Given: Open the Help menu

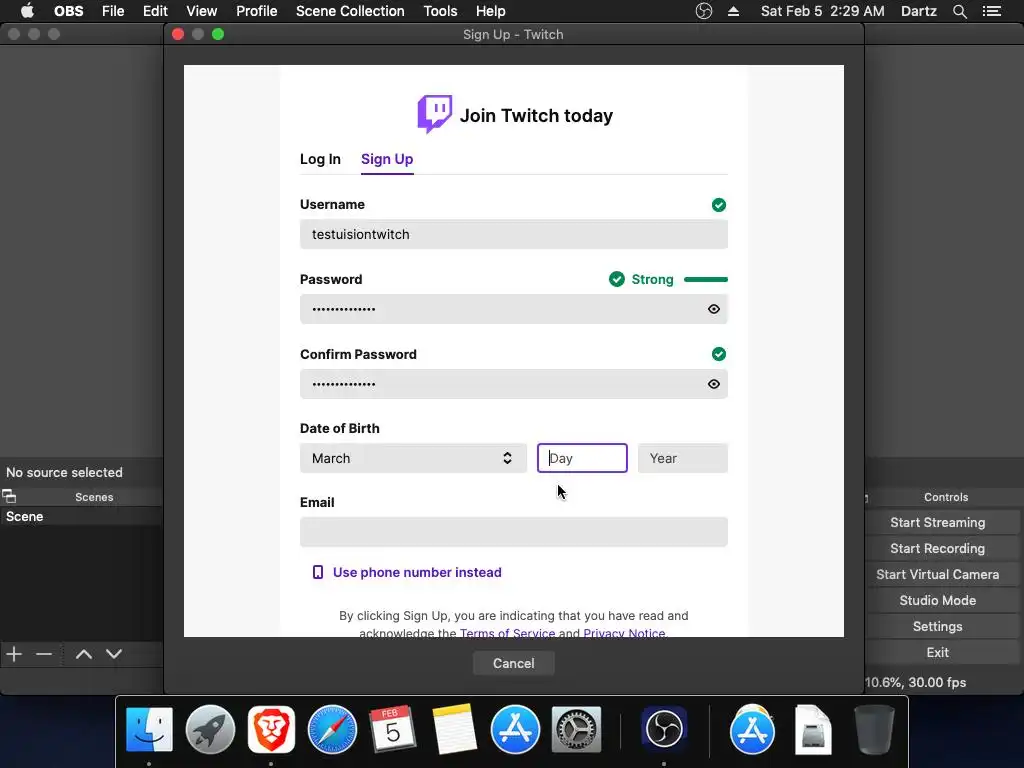Looking at the screenshot, I should [x=490, y=11].
